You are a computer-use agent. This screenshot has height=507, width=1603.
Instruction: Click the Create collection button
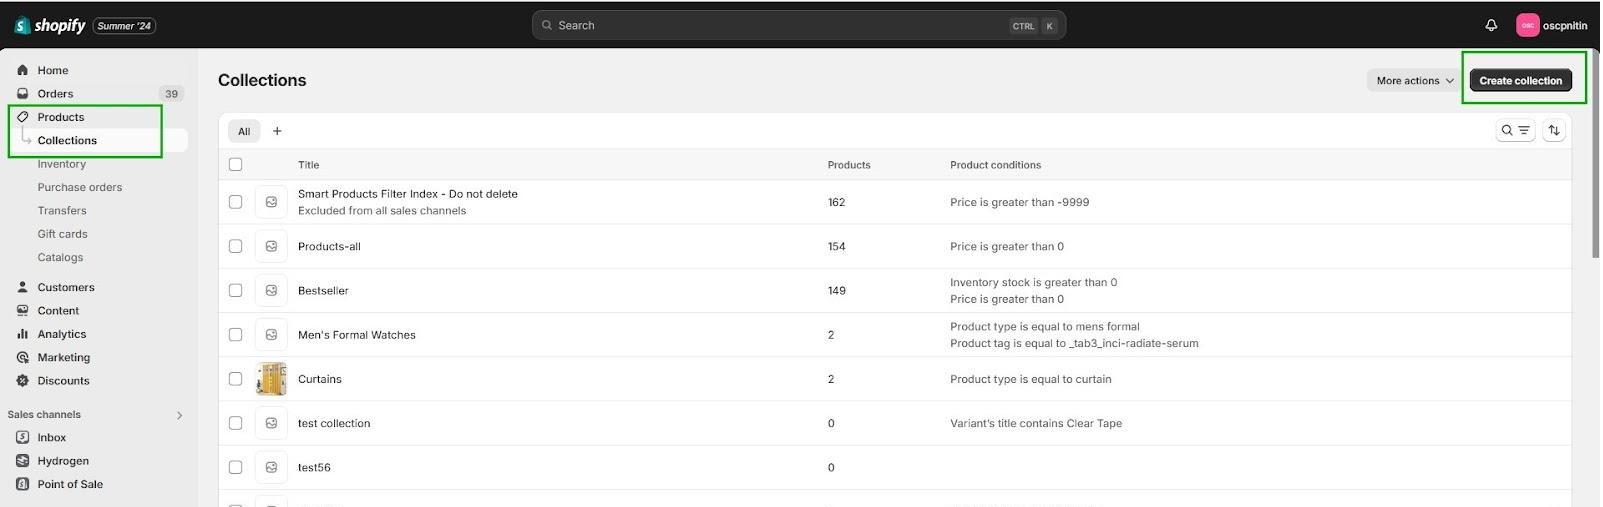click(1522, 81)
